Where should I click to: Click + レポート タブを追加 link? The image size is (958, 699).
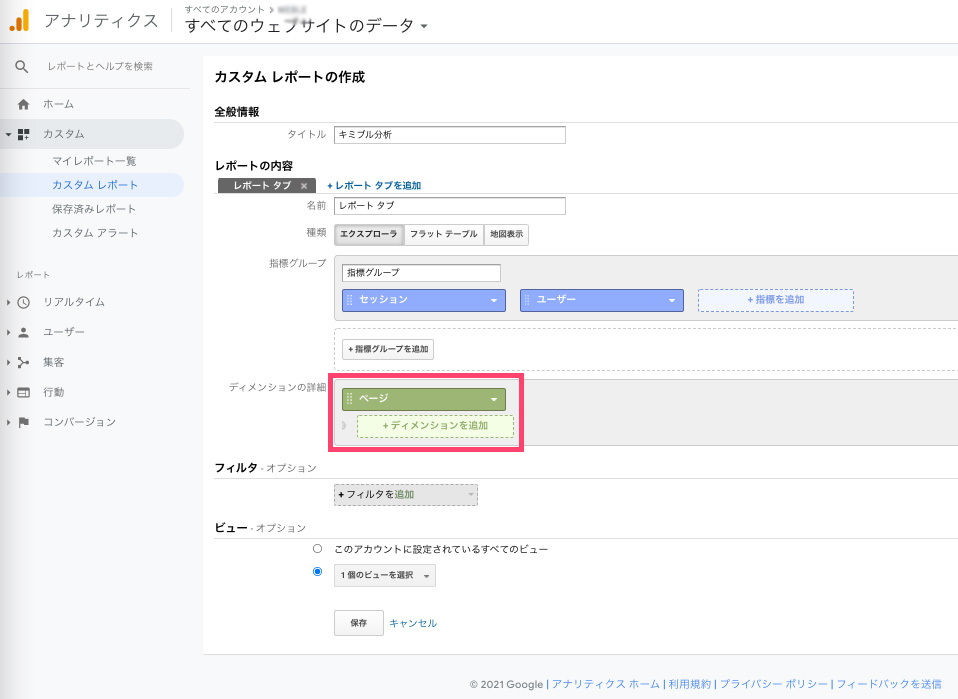[x=374, y=186]
